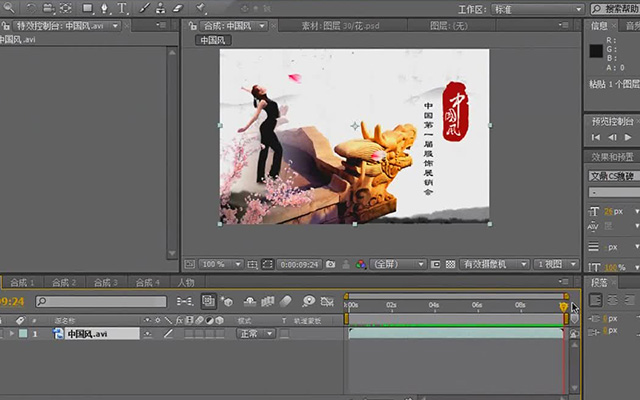Click the current time 0:00:09:24 in viewer
The height and width of the screenshot is (400, 640).
click(x=299, y=264)
